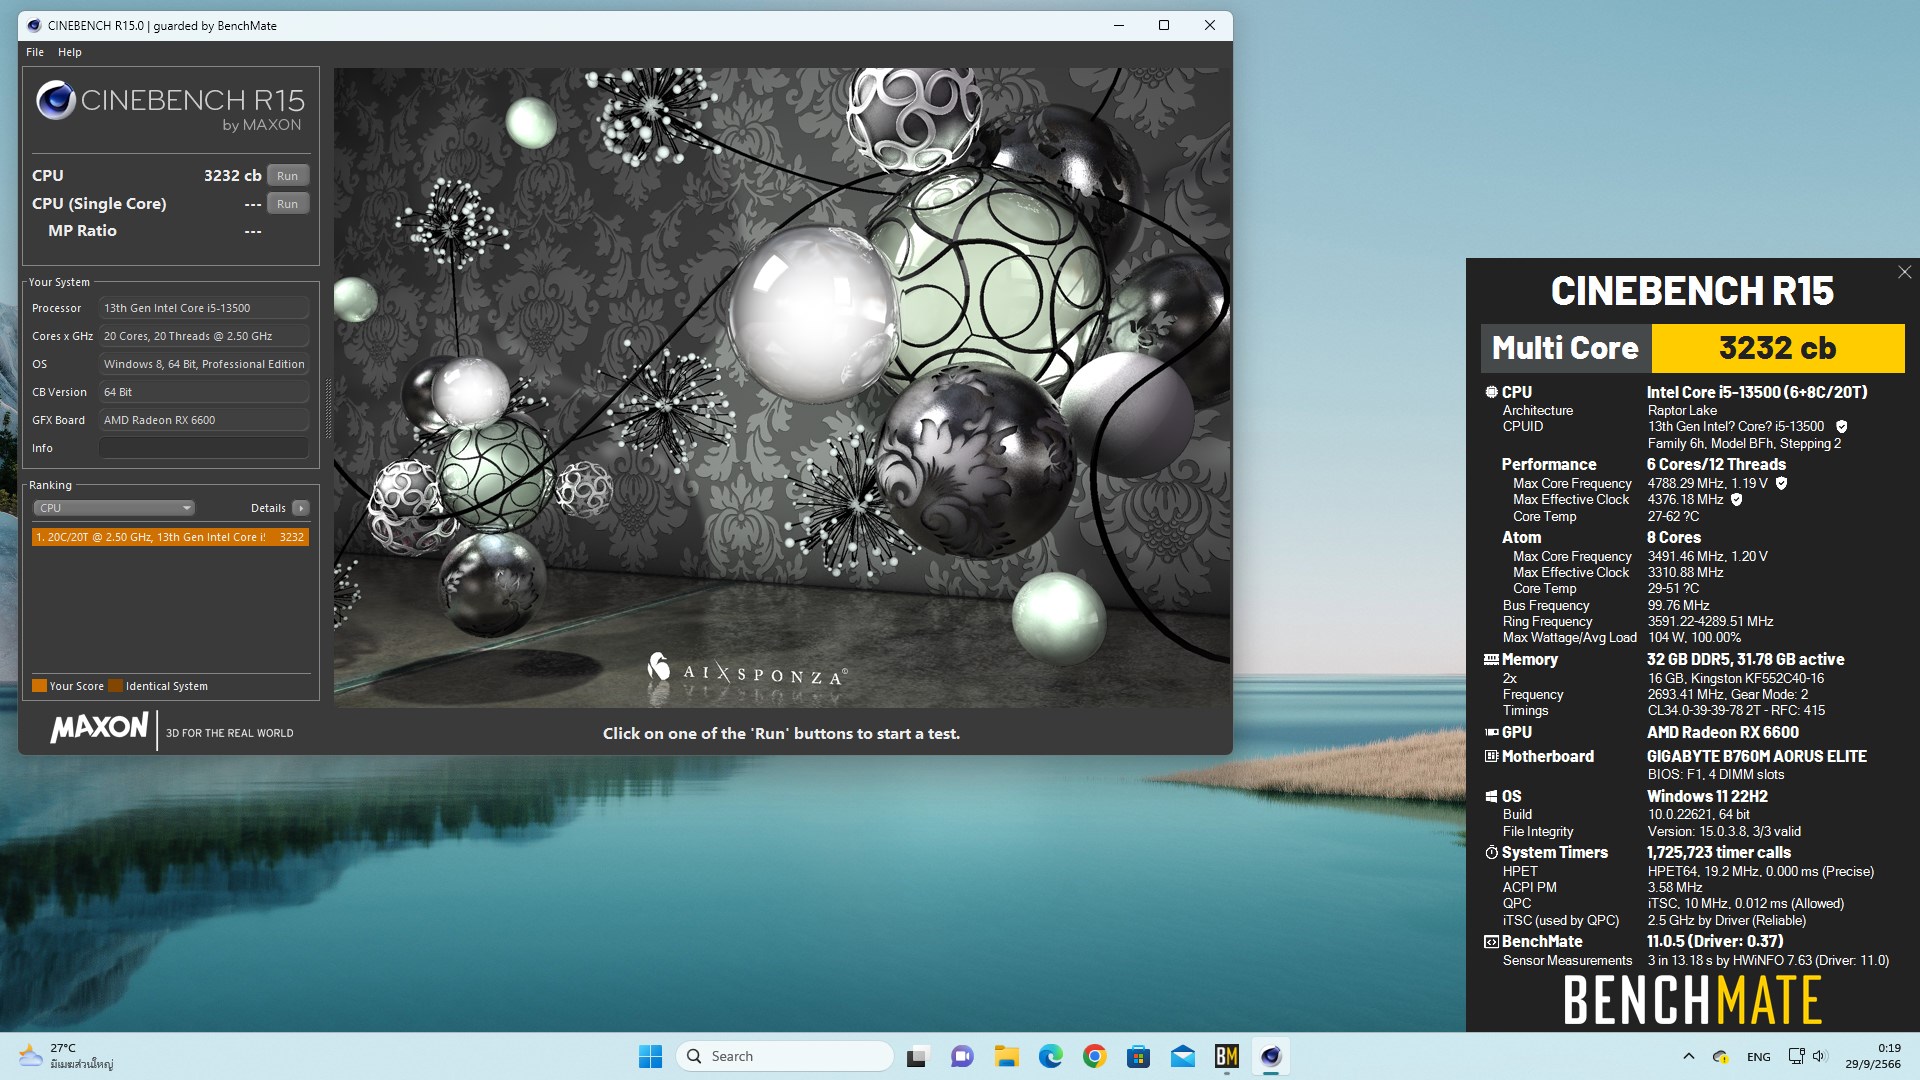1920x1080 pixels.
Task: Click the GFX Board field AMD Radeon
Action: pos(204,420)
